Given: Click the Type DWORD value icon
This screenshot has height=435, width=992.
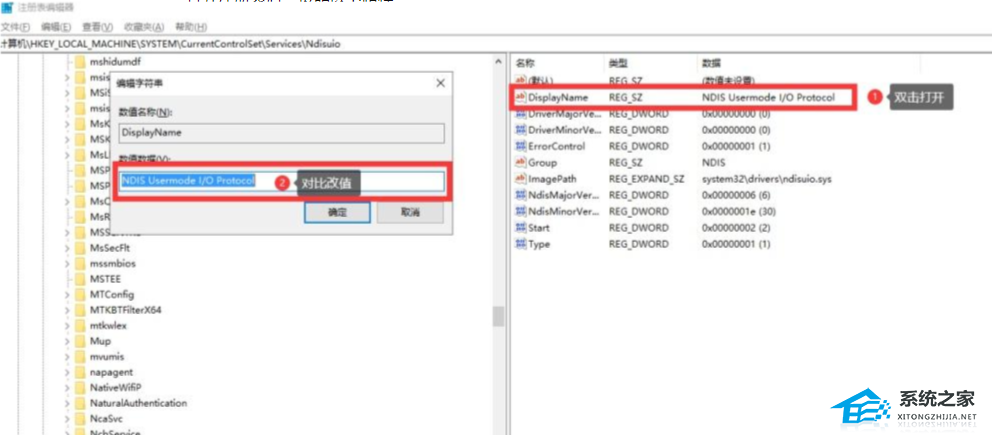Looking at the screenshot, I should (521, 244).
